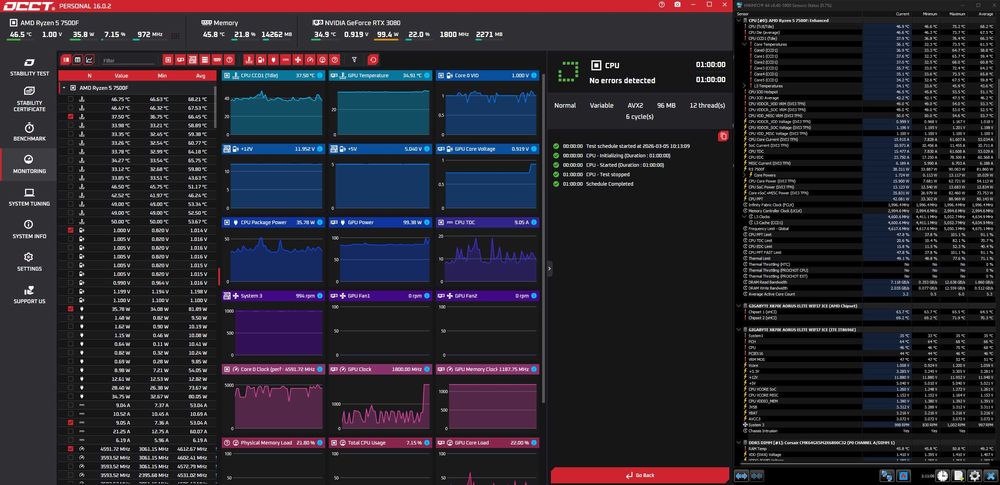Check the 50.00 °C sensor row checkbox
This screenshot has height=485, width=1000.
coord(71,221)
